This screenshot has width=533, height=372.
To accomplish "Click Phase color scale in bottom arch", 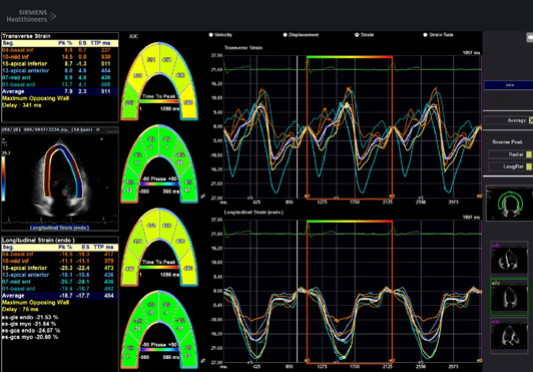I will click(x=159, y=350).
